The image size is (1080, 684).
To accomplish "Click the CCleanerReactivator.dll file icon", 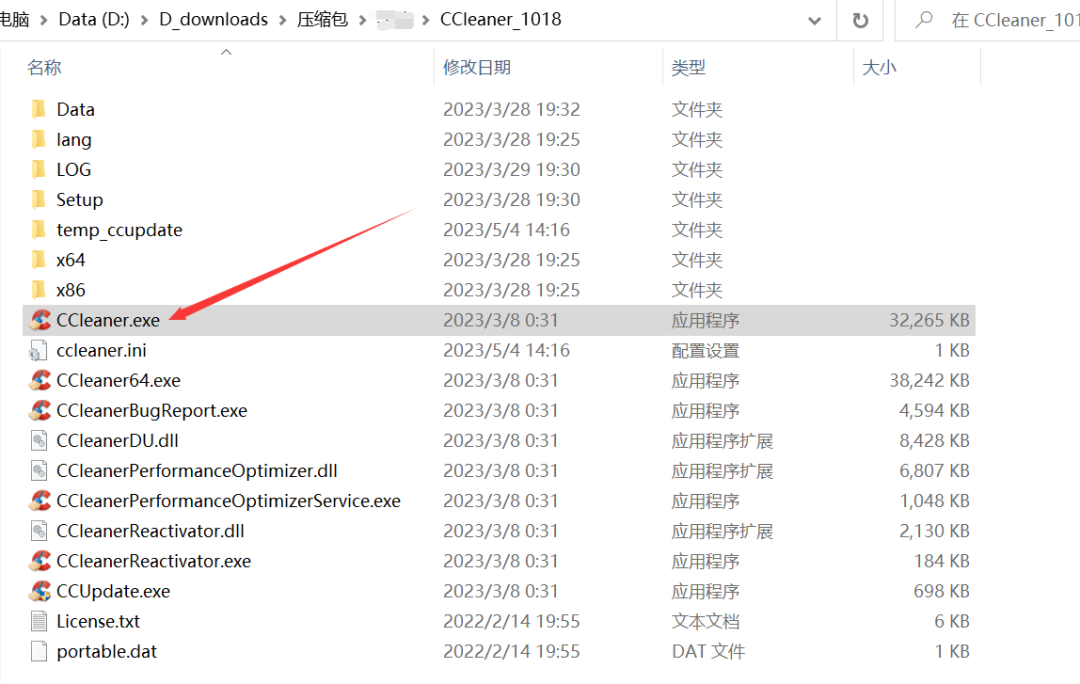I will tap(39, 531).
